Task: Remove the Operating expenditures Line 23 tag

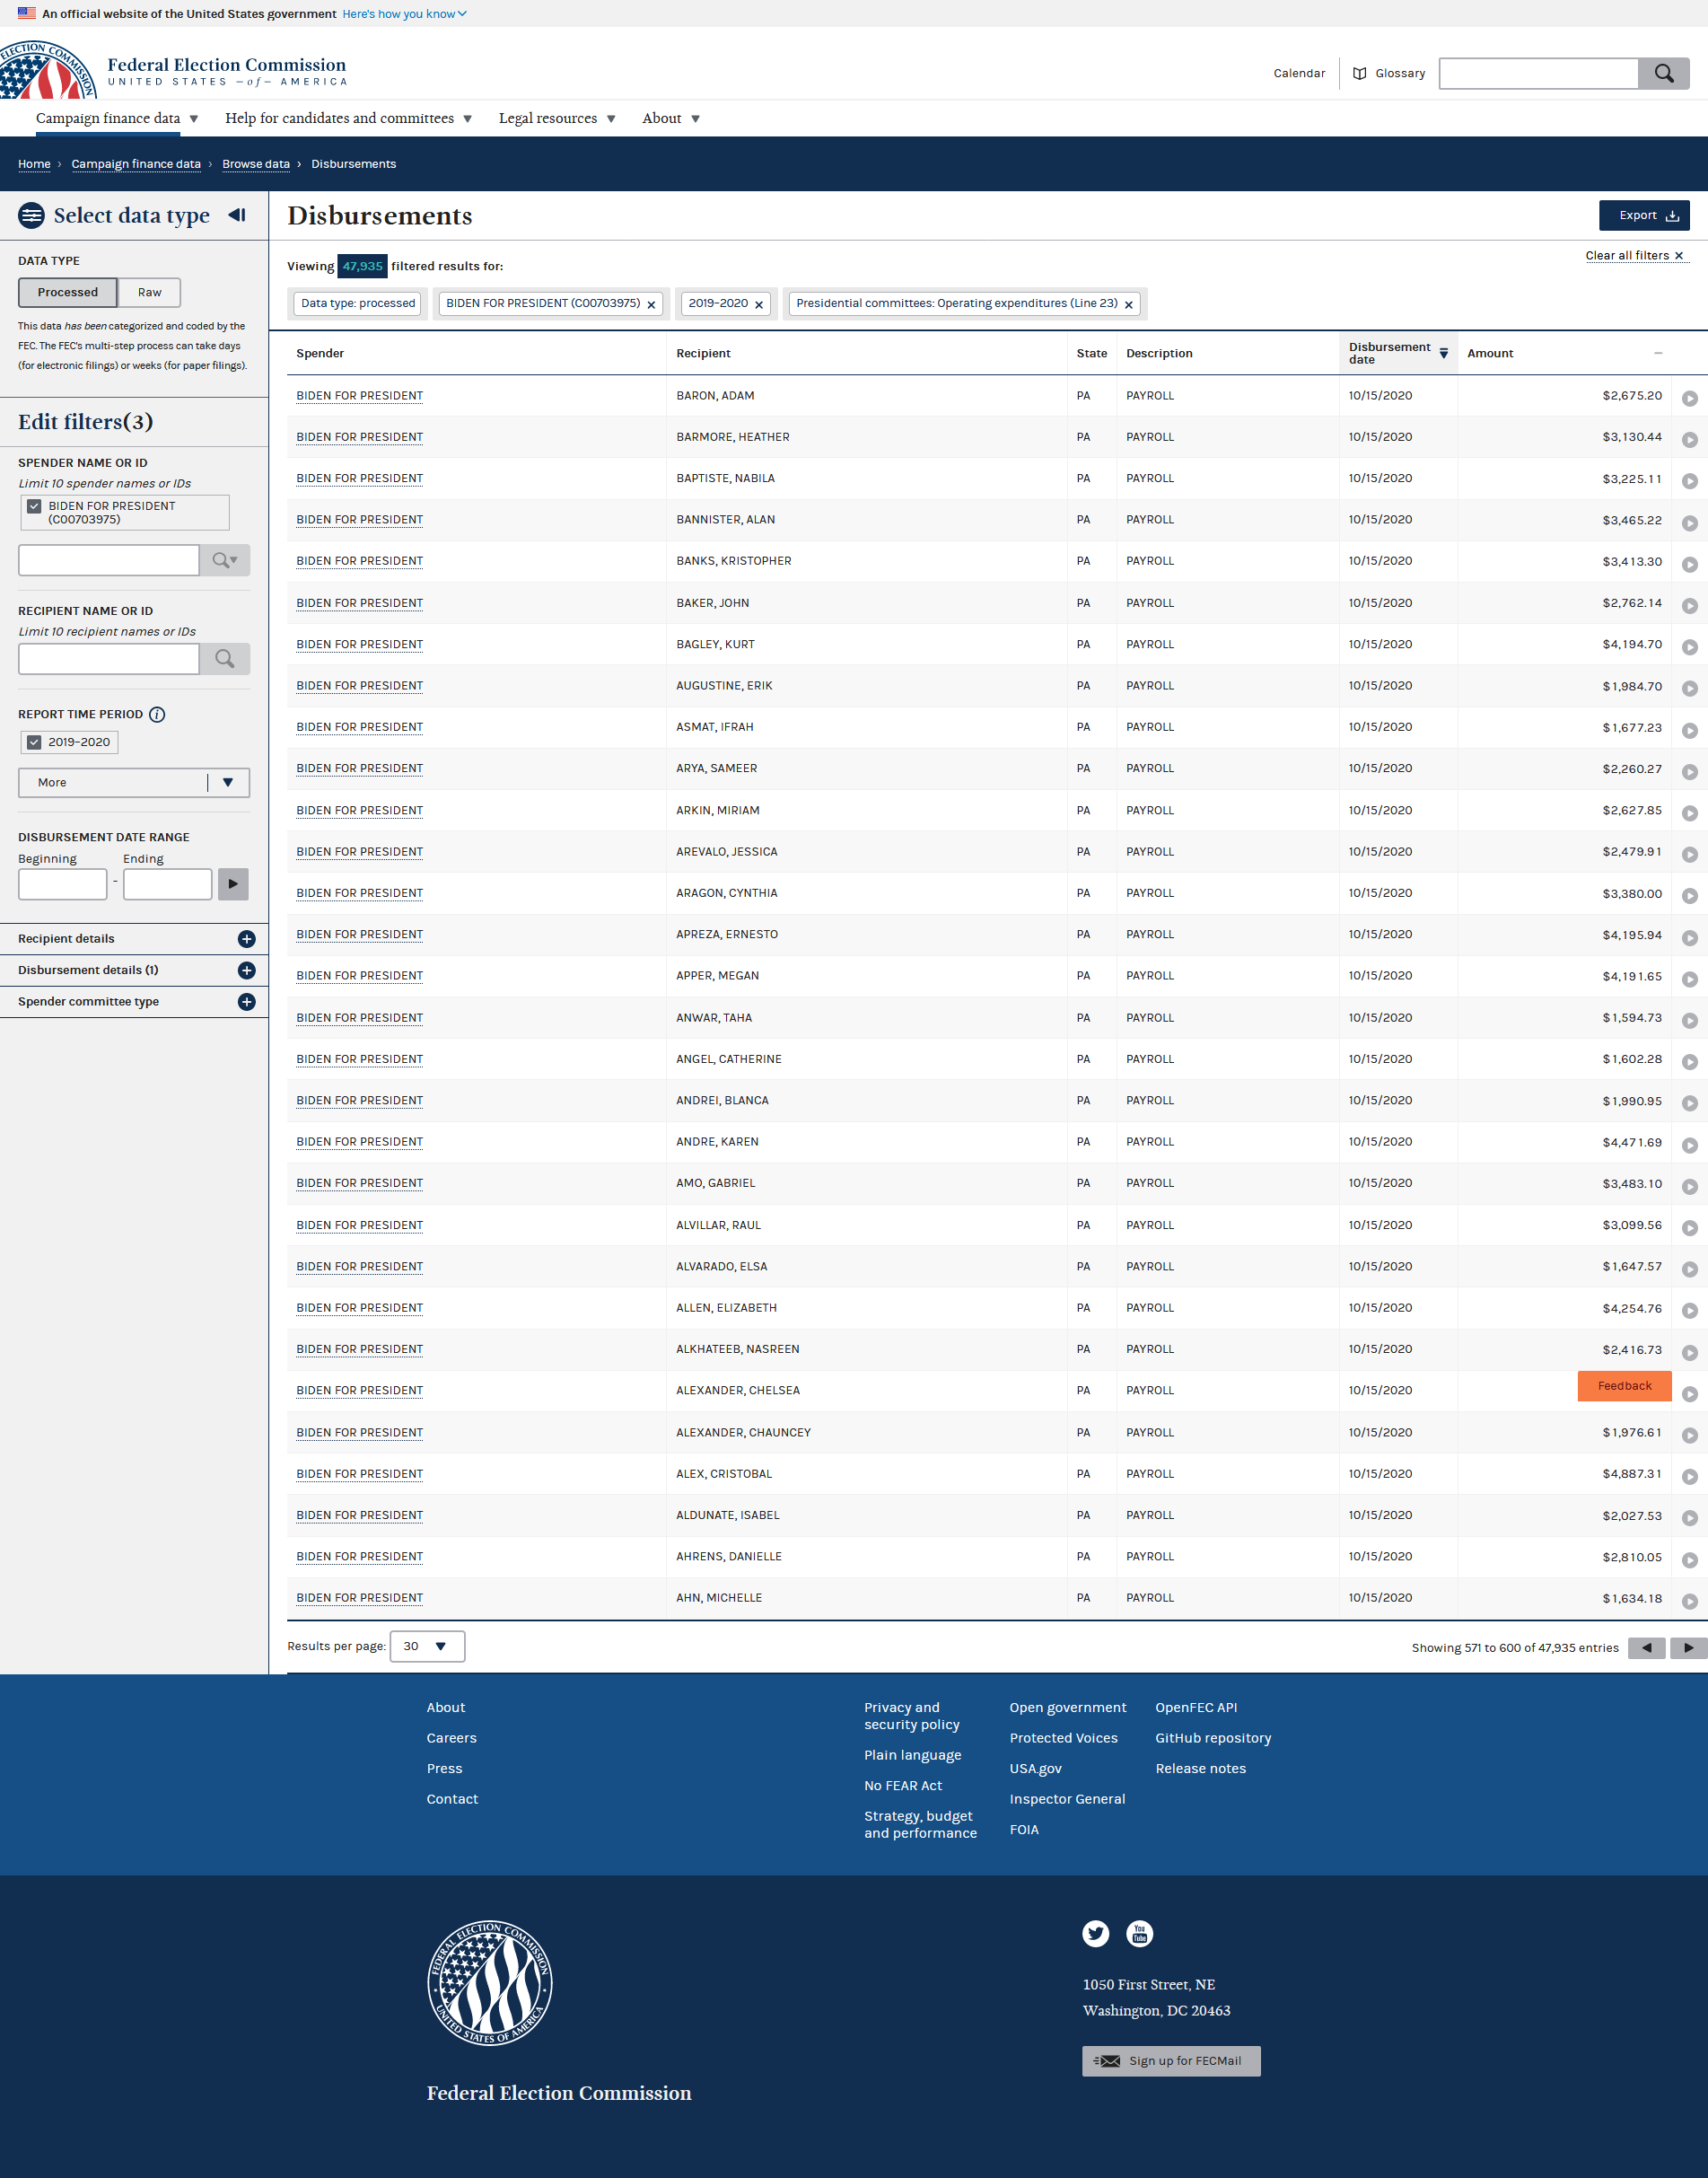Action: [1129, 305]
